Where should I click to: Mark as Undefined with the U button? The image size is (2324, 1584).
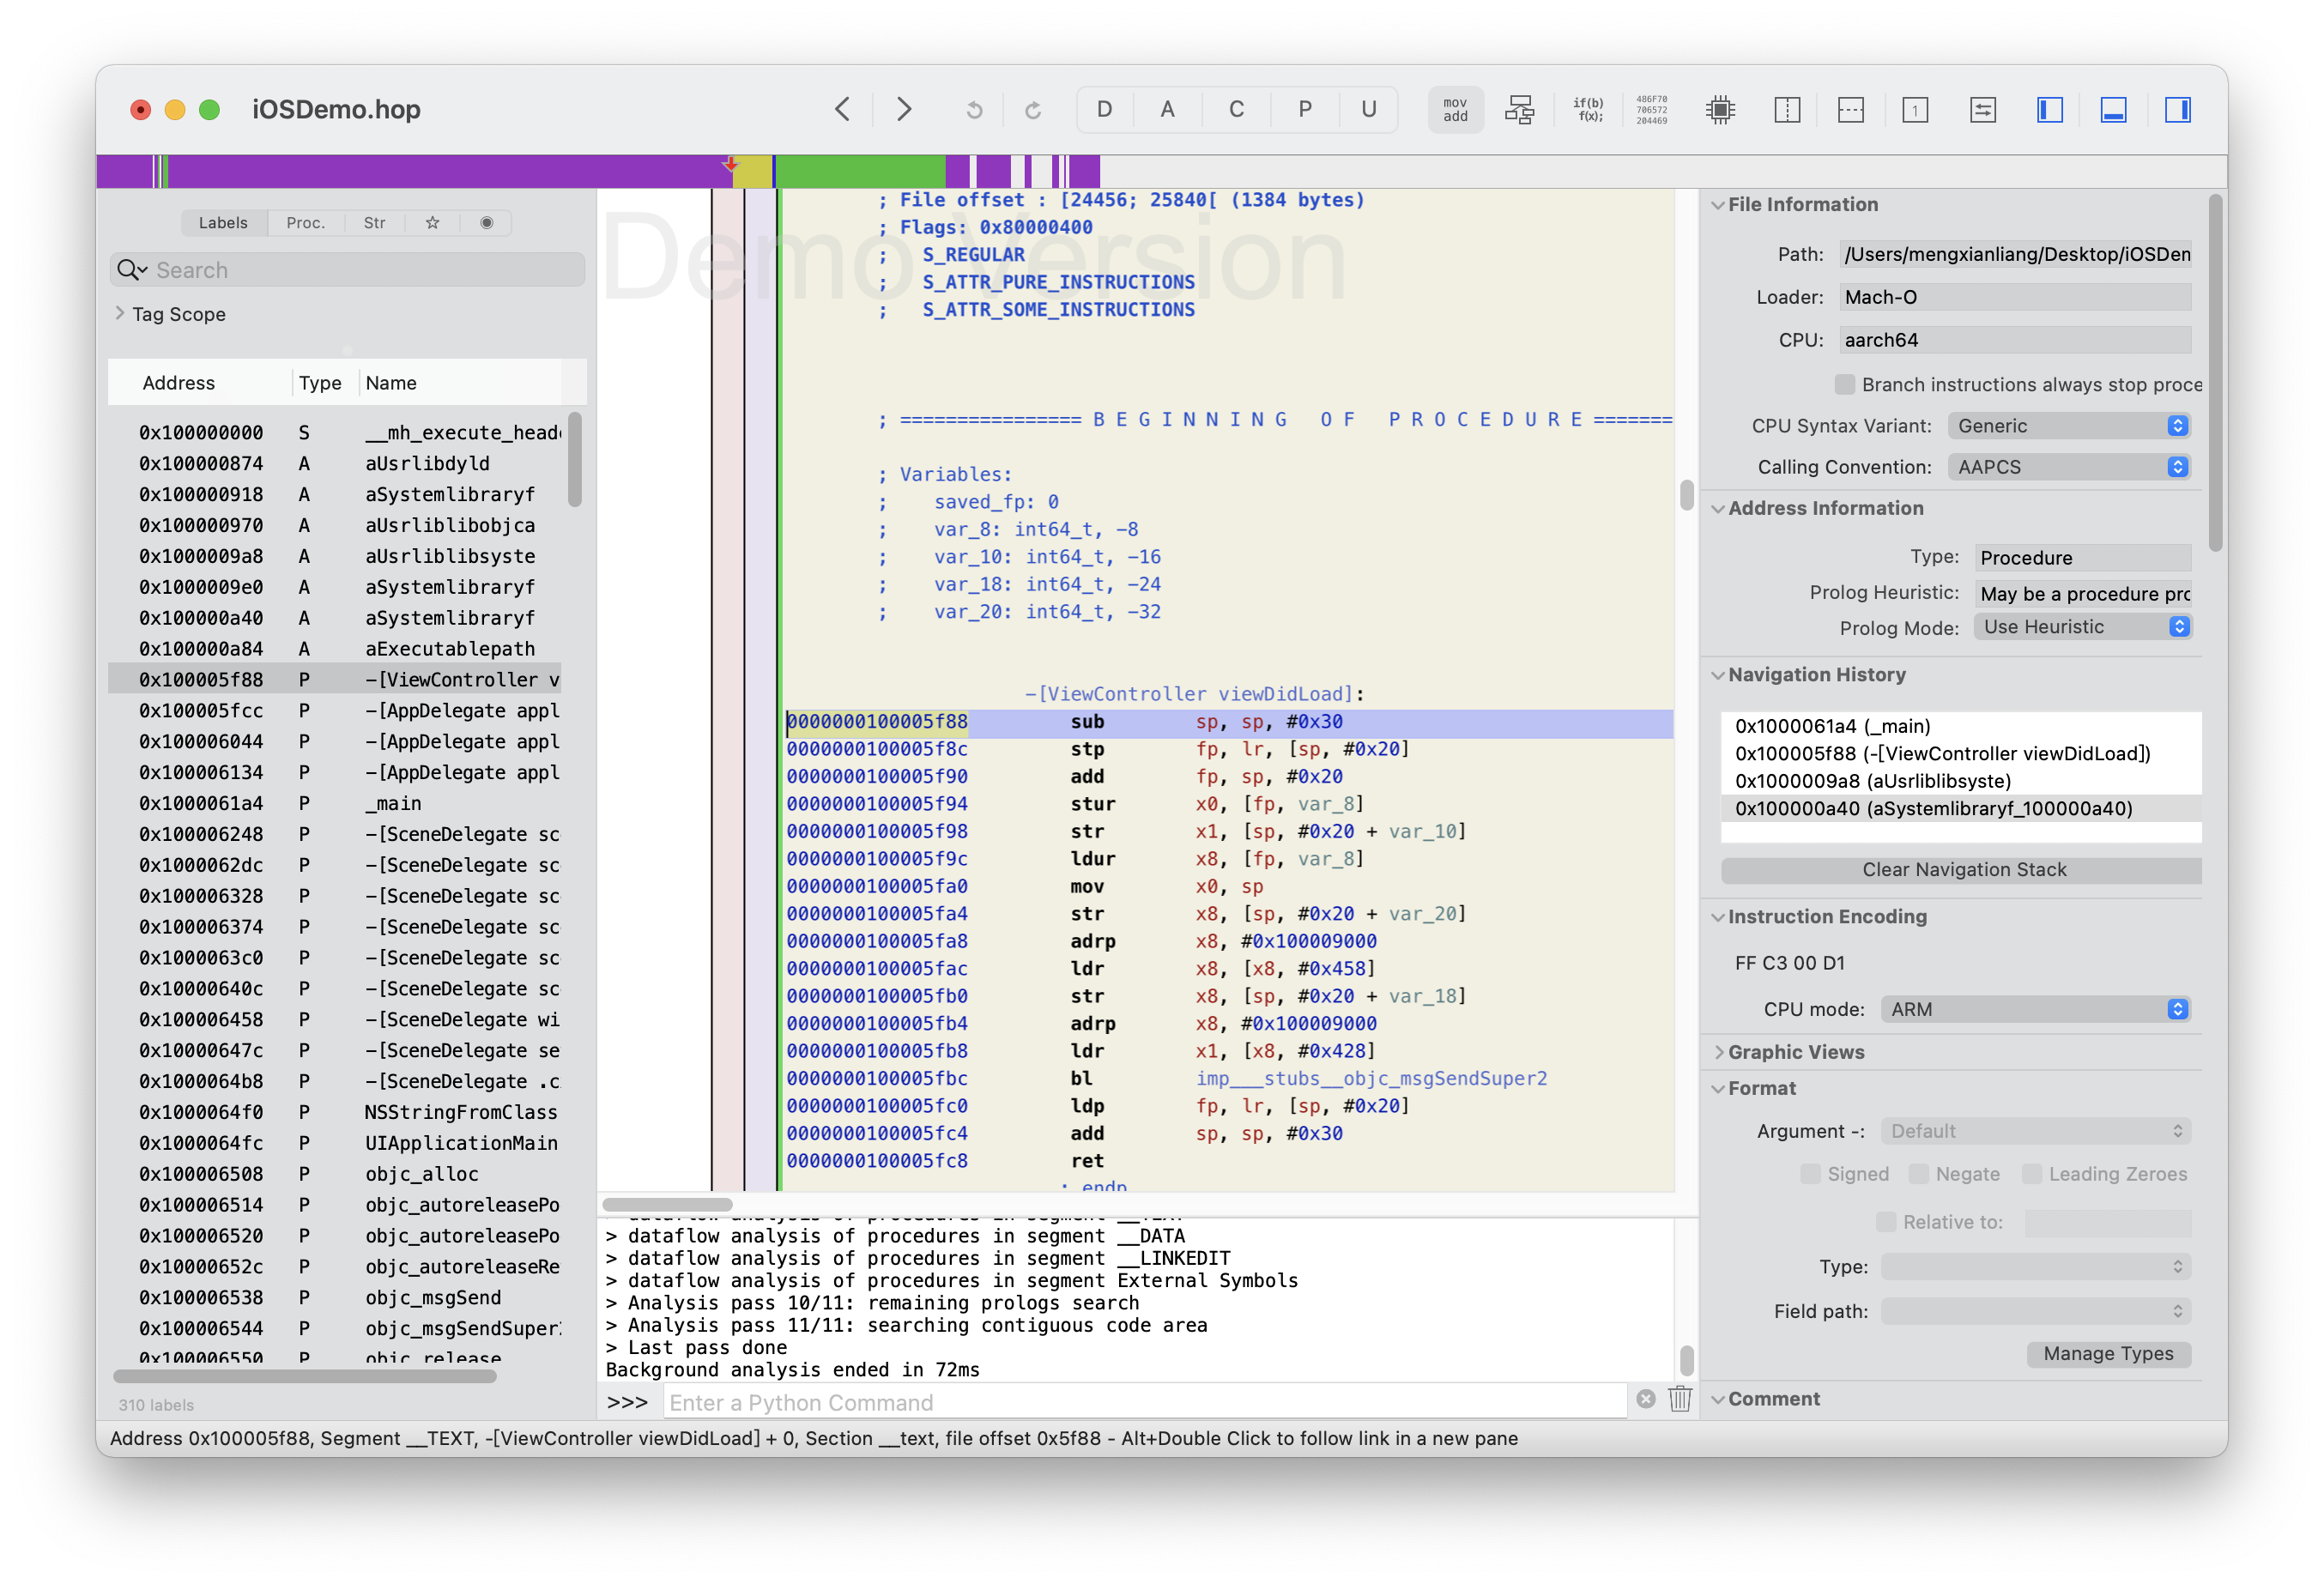point(1368,109)
